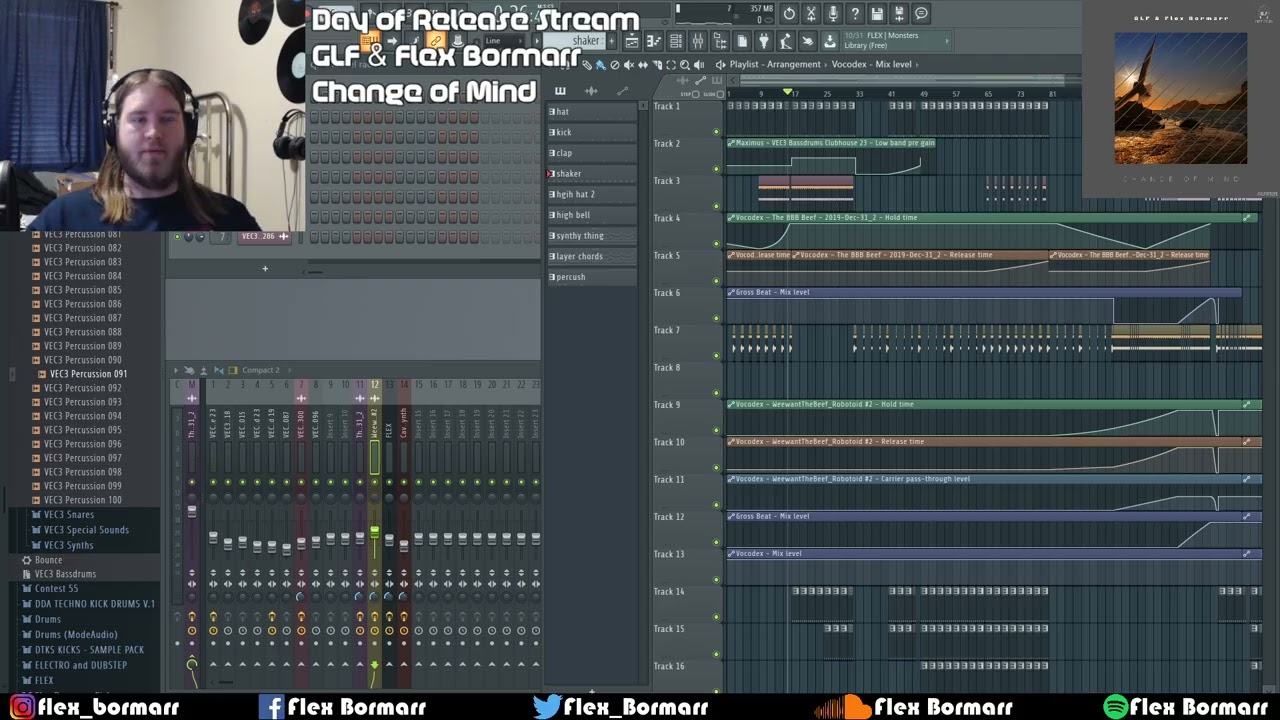The image size is (1280, 720).
Task: Mute playlist Track 6 LED
Action: pos(716,318)
